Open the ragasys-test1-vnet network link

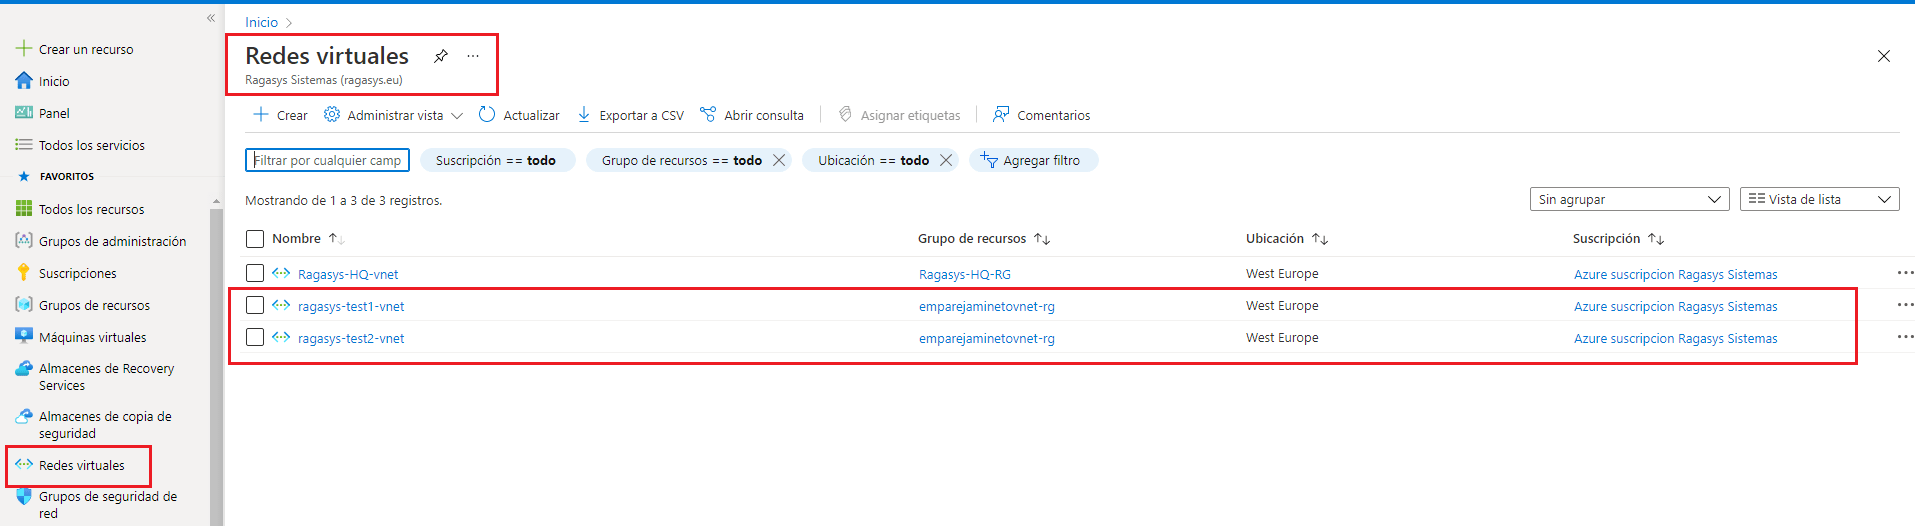click(351, 306)
